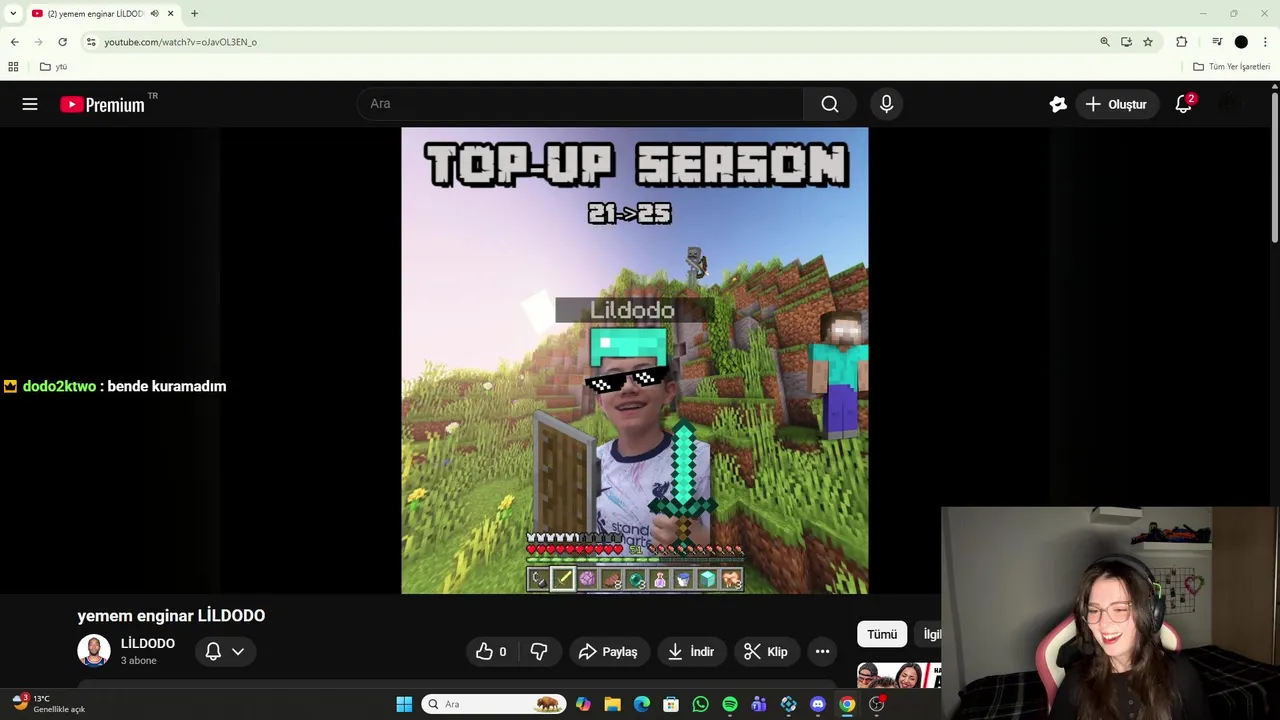Open the LİLDODO channel name link
This screenshot has height=720, width=1280.
pos(148,644)
